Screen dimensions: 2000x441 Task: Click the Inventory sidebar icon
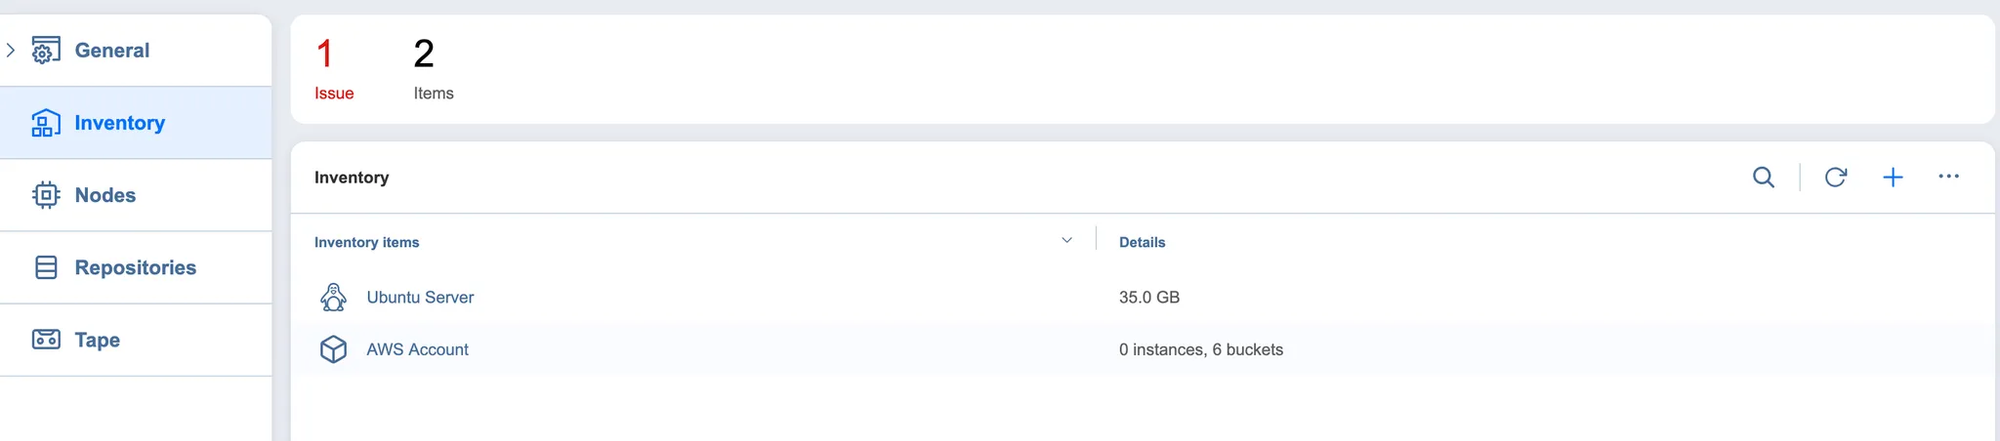click(46, 123)
